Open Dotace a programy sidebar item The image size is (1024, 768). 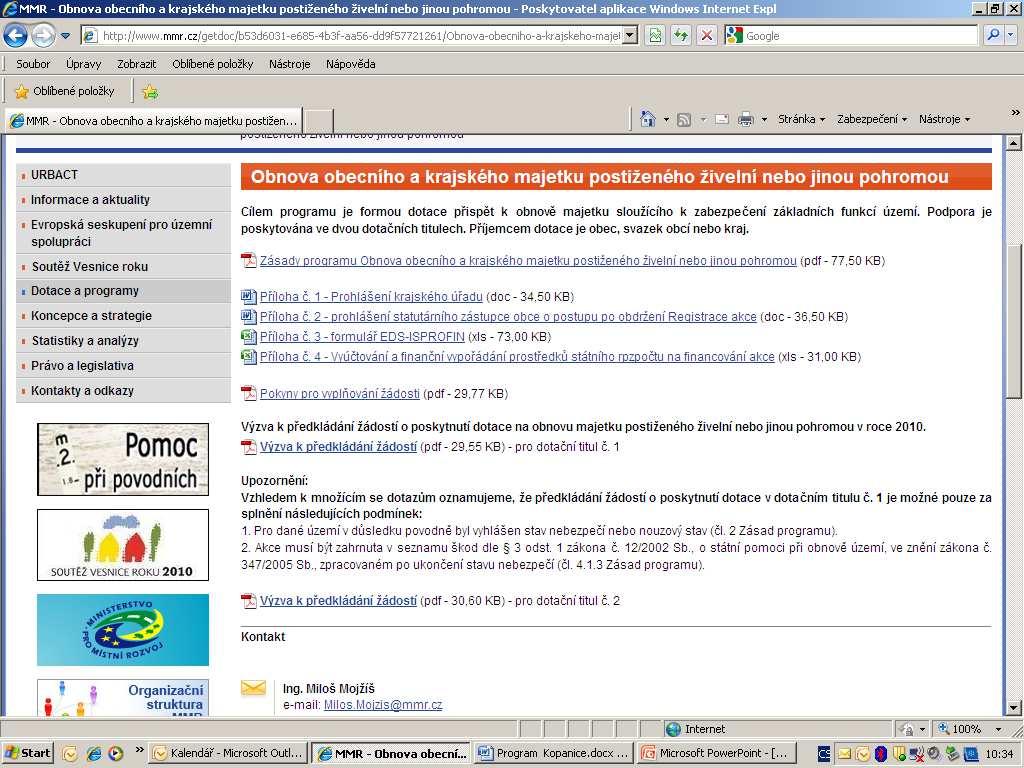pos(123,291)
